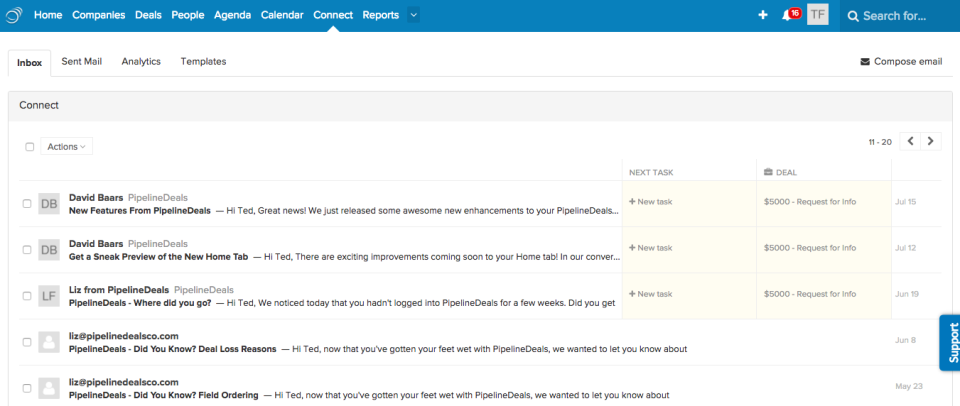Open deal link on Jun 19 row
Viewport: 960px width, 406px height.
(x=810, y=294)
